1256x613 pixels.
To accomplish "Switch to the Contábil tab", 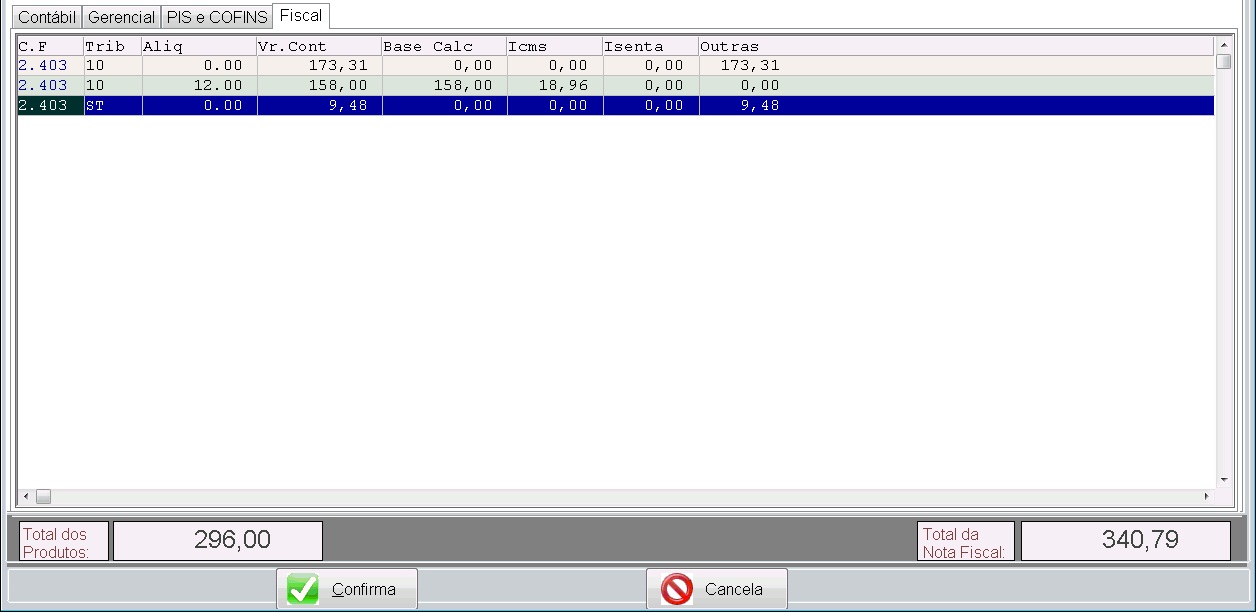I will point(47,17).
